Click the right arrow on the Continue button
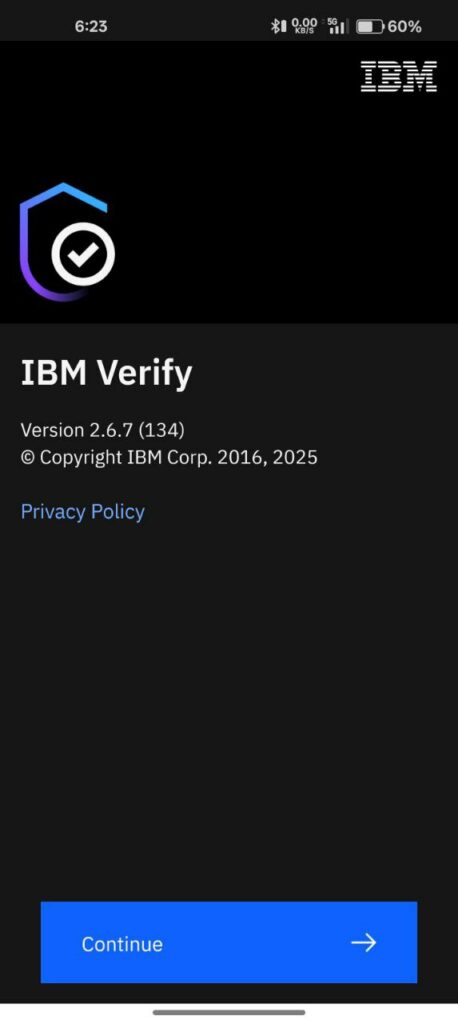The image size is (458, 1024). tap(363, 942)
